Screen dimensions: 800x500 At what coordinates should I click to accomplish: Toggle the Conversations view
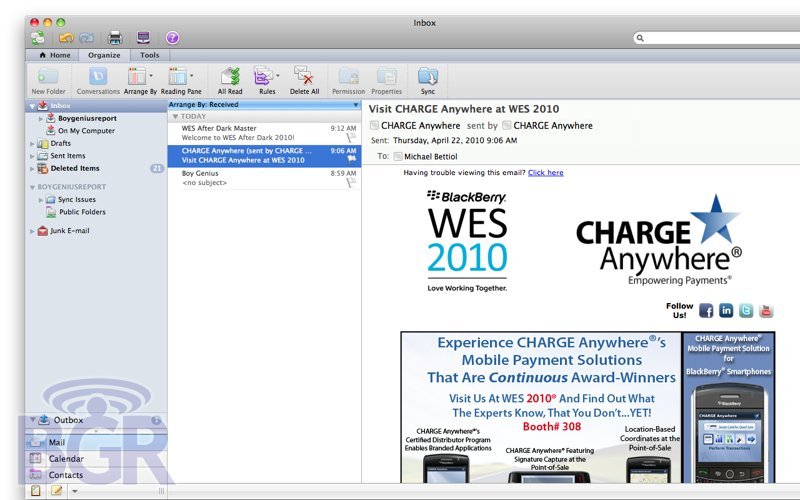[98, 76]
